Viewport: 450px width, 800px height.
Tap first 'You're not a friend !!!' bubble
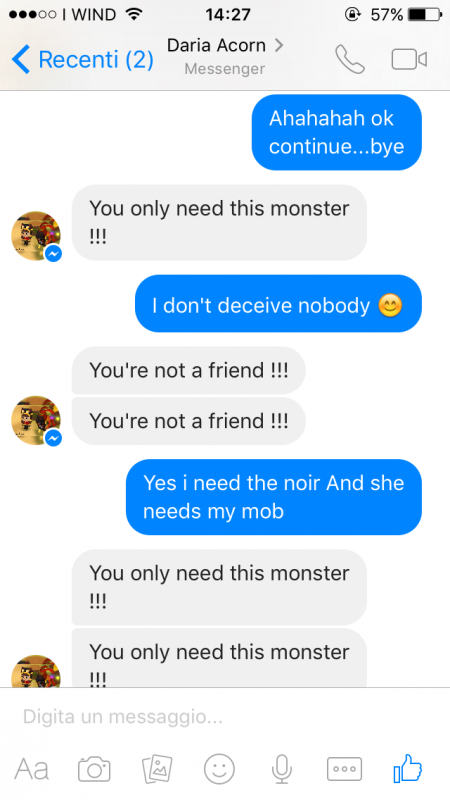tap(188, 370)
